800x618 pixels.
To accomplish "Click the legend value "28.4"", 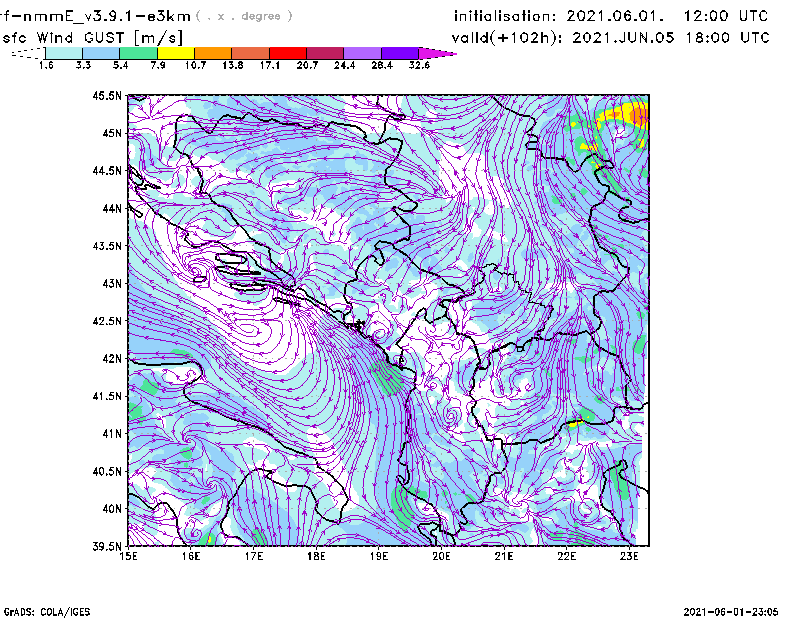I will point(382,65).
